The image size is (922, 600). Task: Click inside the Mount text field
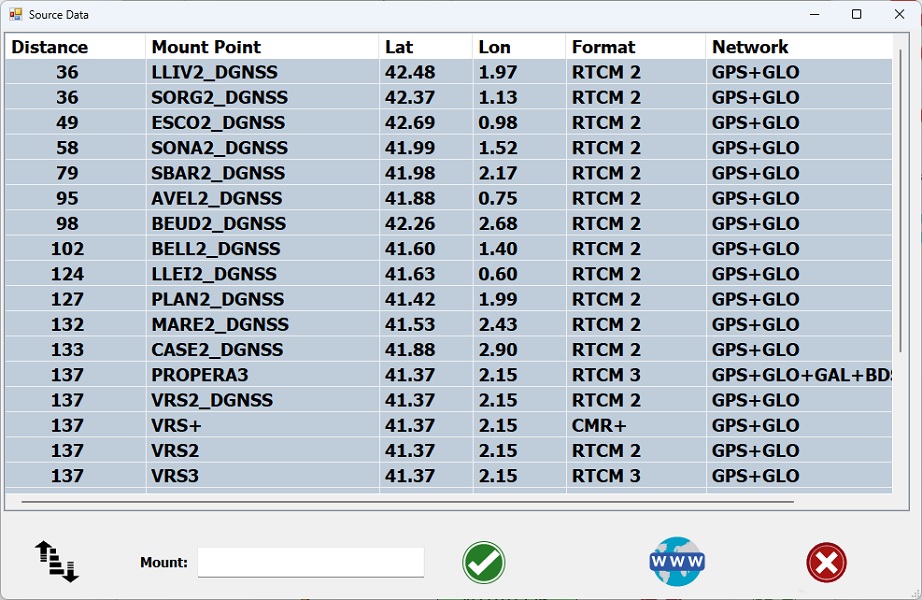310,562
